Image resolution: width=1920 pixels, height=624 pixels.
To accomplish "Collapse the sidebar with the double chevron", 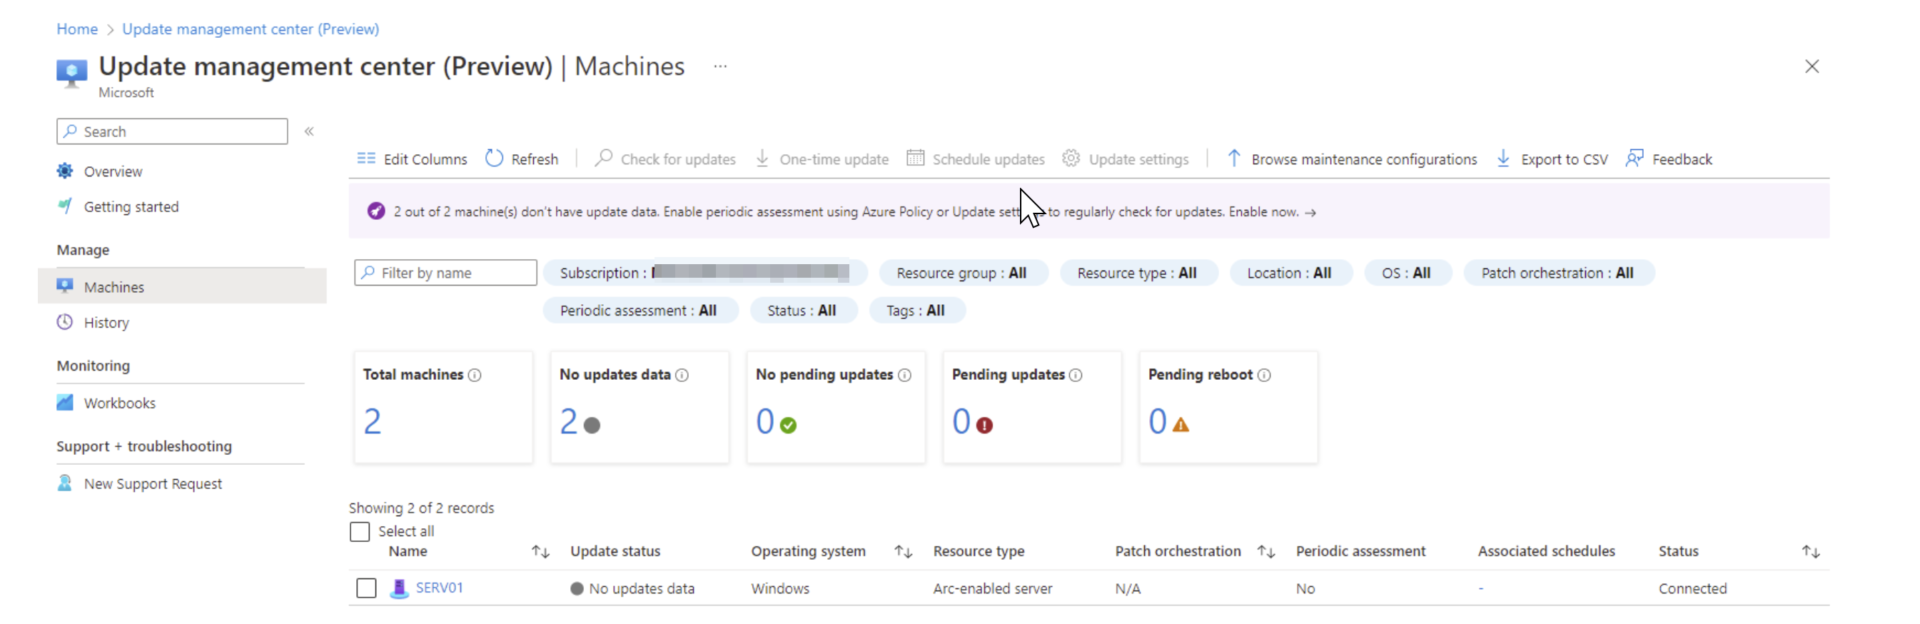I will coord(309,131).
